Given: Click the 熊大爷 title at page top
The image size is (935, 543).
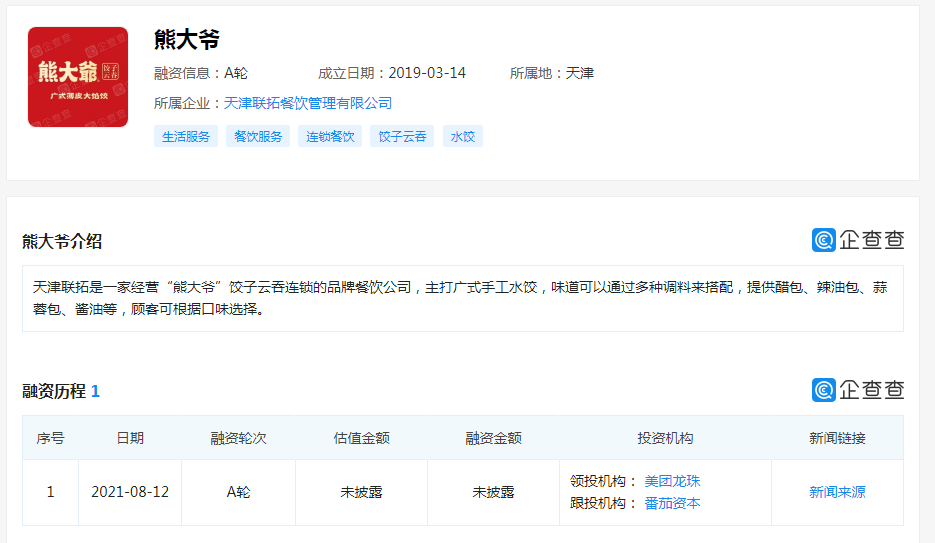Looking at the screenshot, I should tap(187, 40).
